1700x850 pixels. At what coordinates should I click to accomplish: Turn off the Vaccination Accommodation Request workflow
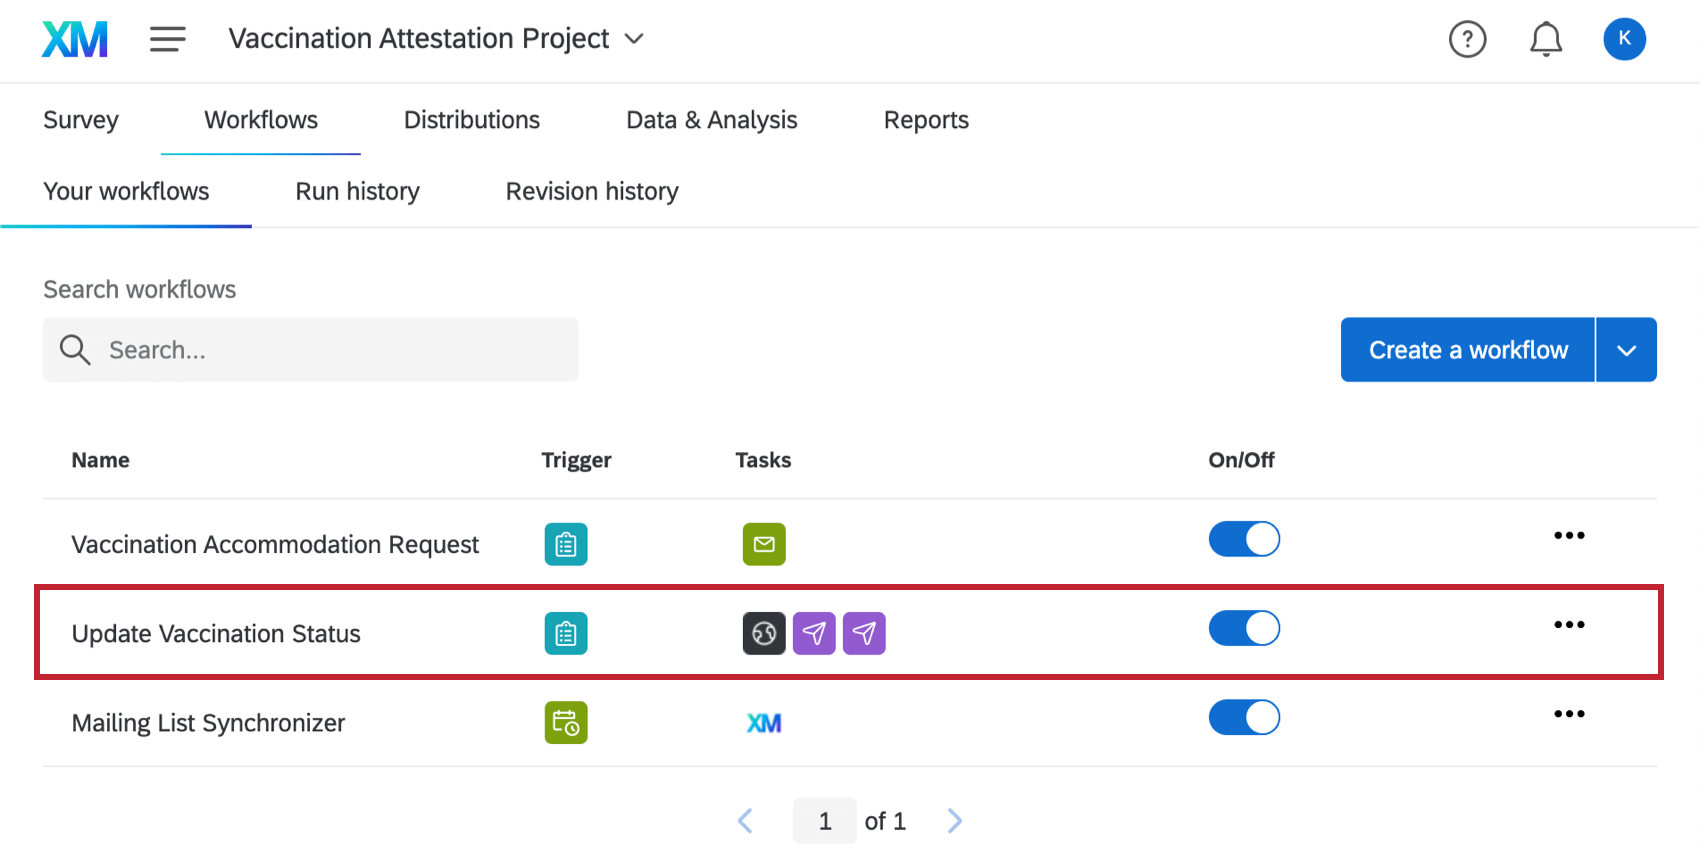1244,539
